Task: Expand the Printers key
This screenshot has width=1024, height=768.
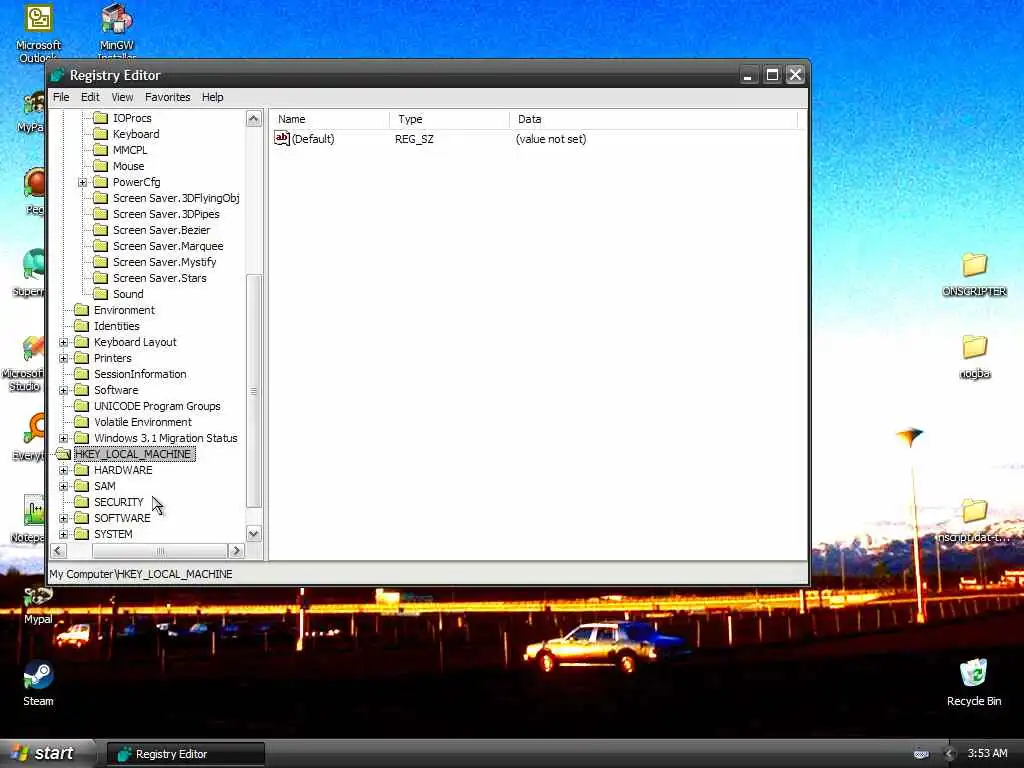Action: 63,358
